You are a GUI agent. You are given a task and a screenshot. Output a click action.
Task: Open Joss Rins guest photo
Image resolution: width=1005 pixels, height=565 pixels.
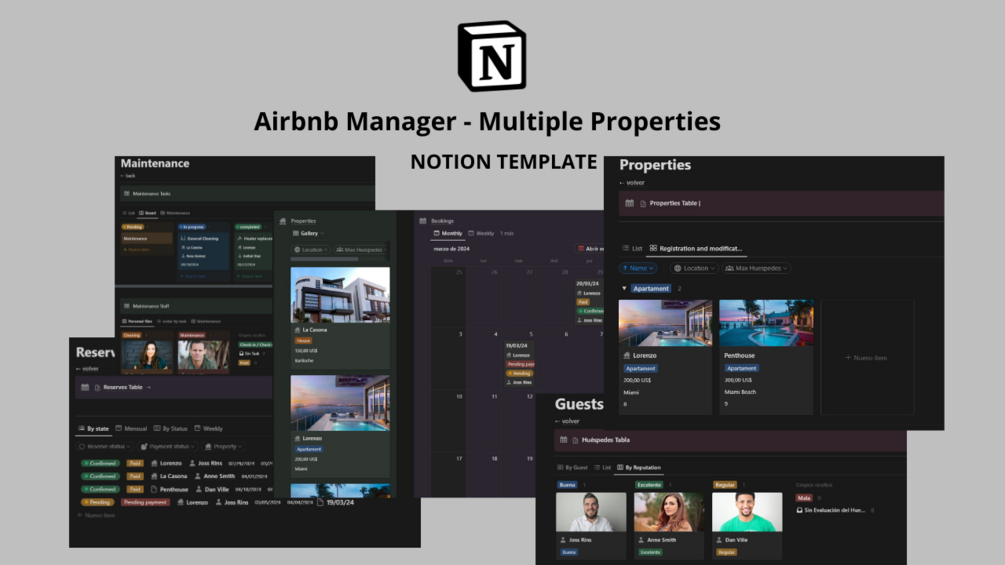click(591, 512)
